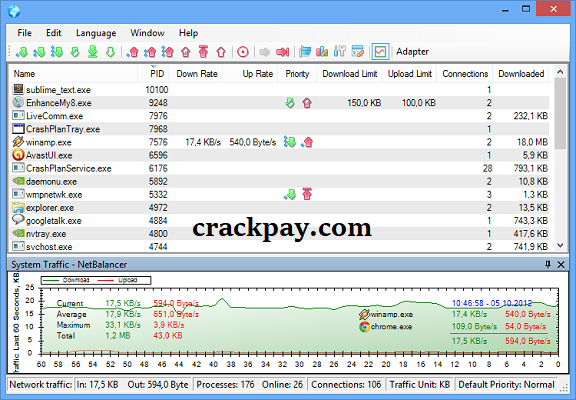This screenshot has height=400, width=576.
Task: Click the process list vertical scrollbar thumb
Action: pos(560,113)
